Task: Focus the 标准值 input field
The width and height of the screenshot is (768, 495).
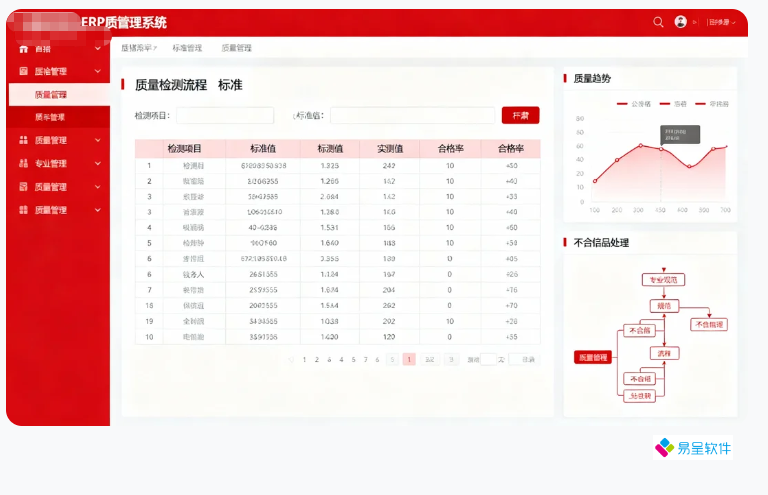Action: [x=412, y=116]
